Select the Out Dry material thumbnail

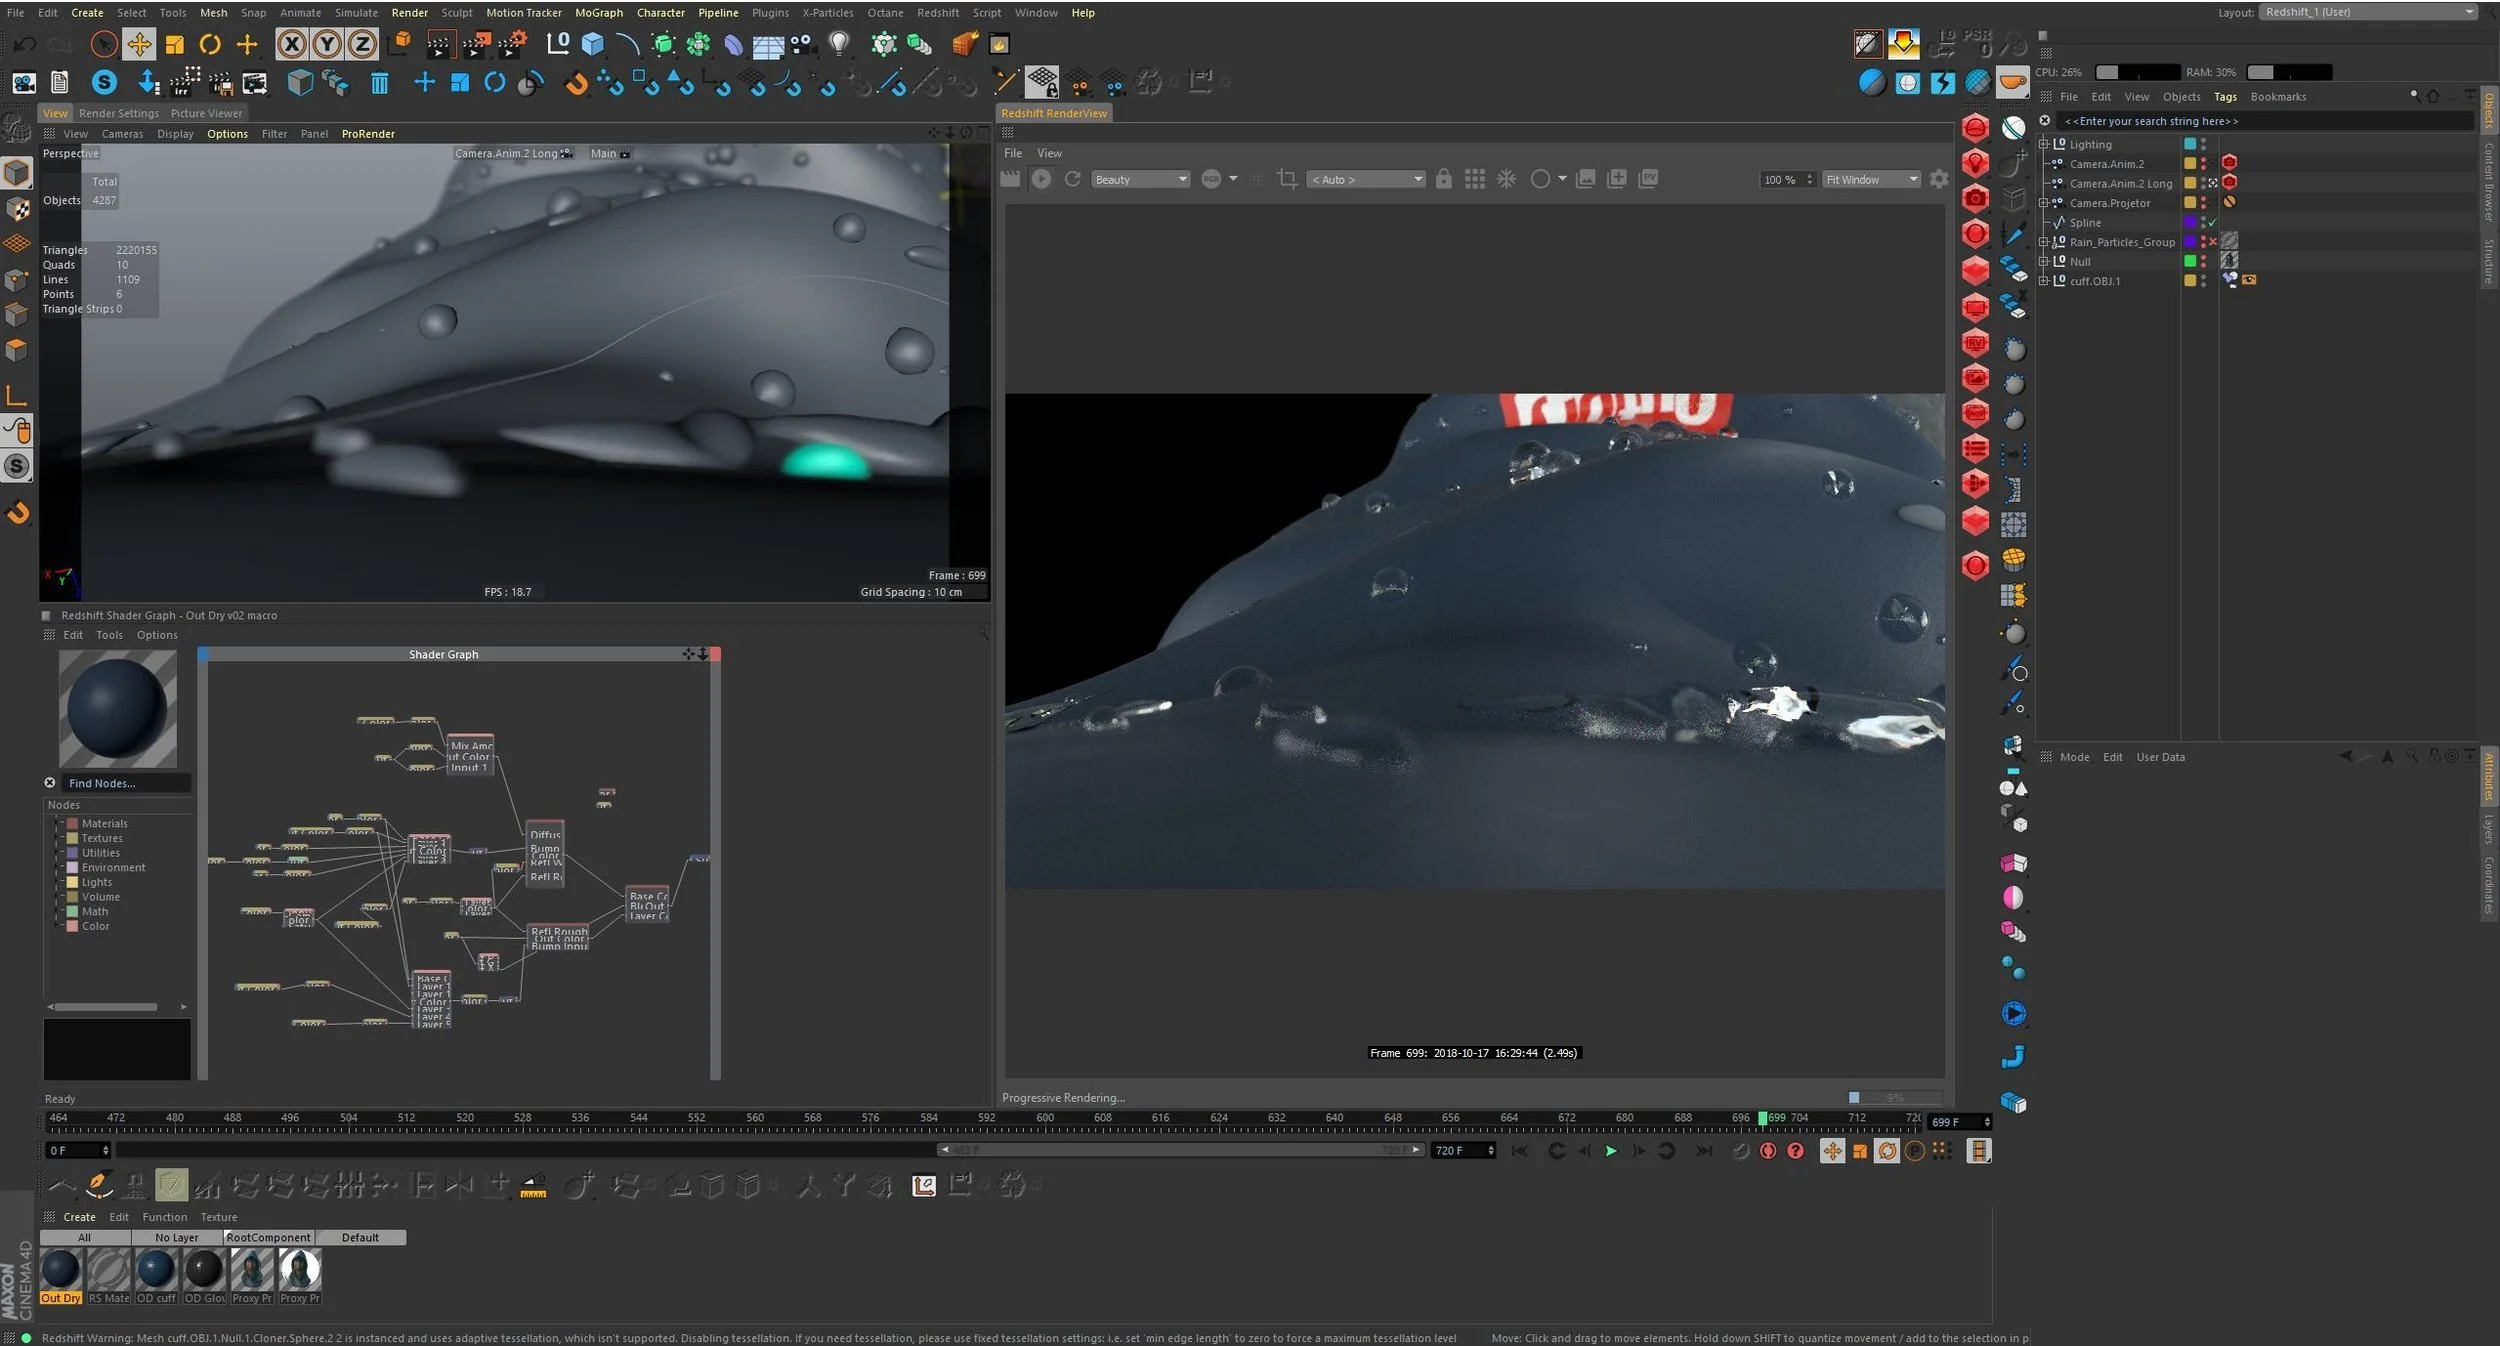61,1270
